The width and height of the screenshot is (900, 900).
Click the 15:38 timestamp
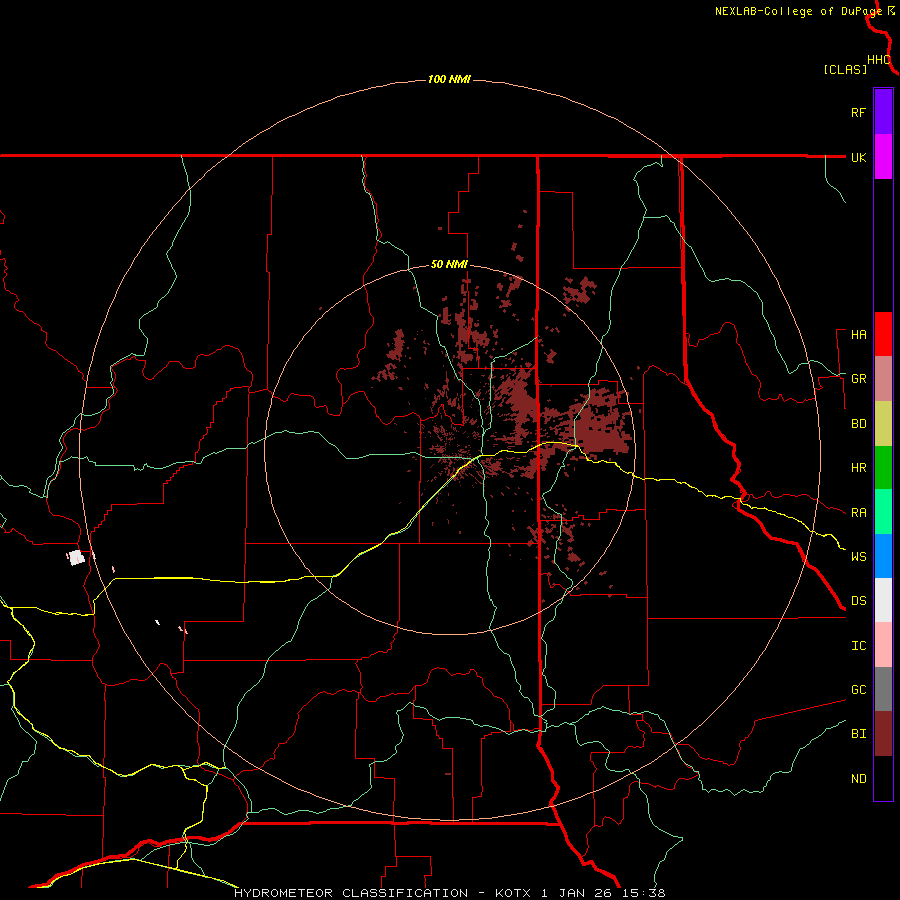[x=645, y=893]
